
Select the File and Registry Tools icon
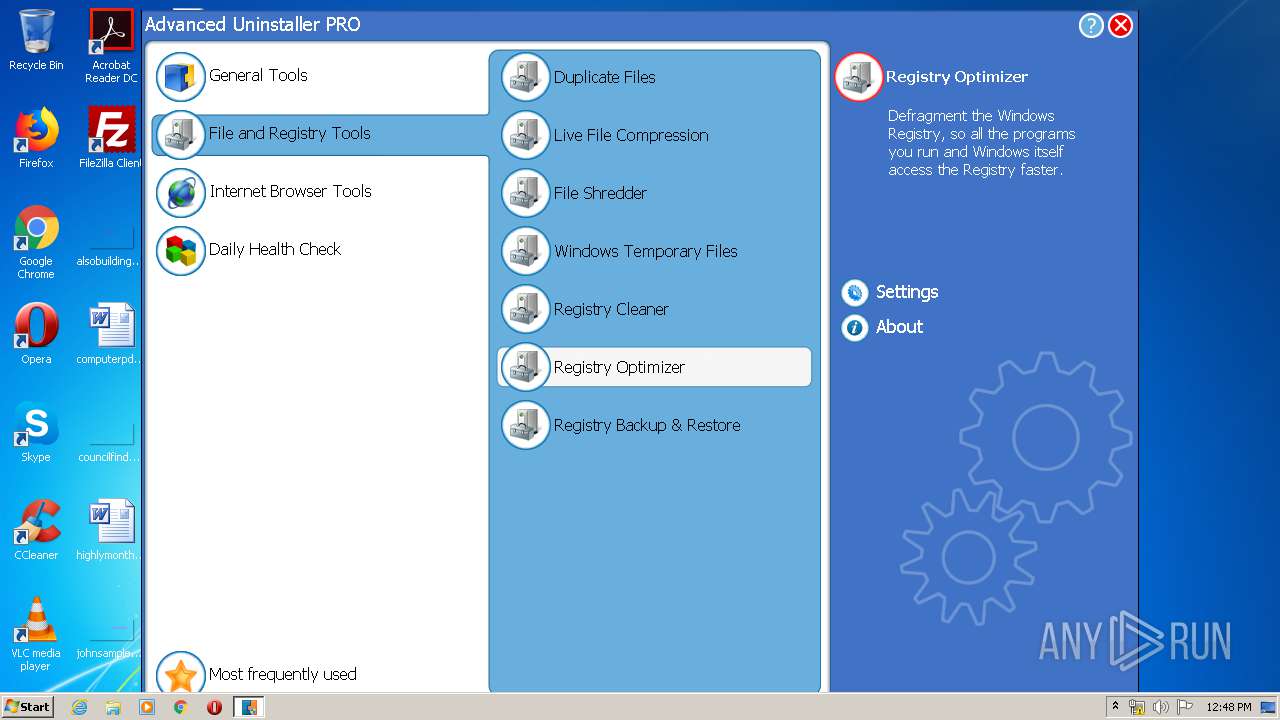click(181, 135)
